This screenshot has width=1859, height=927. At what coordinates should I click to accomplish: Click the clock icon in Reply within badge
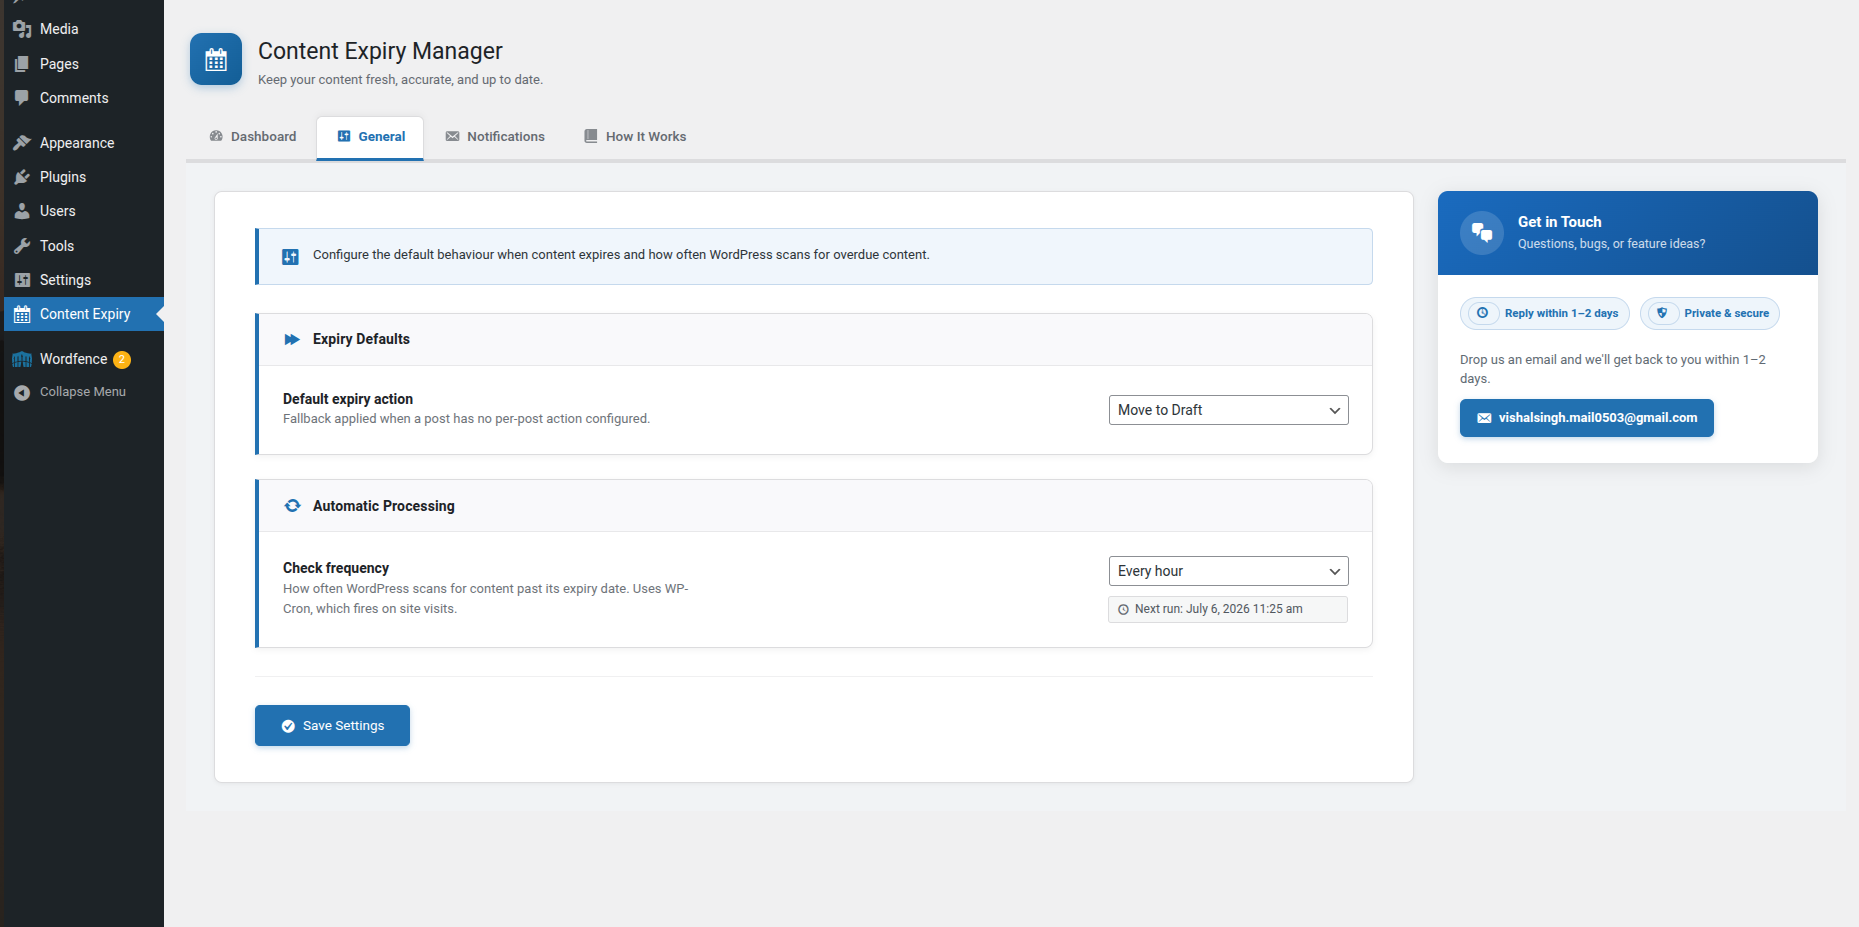[x=1483, y=313]
